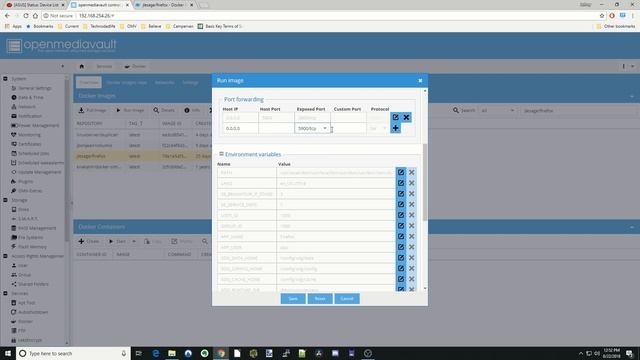The width and height of the screenshot is (640, 360).
Task: Click the empty Host Port field
Action: click(276, 128)
